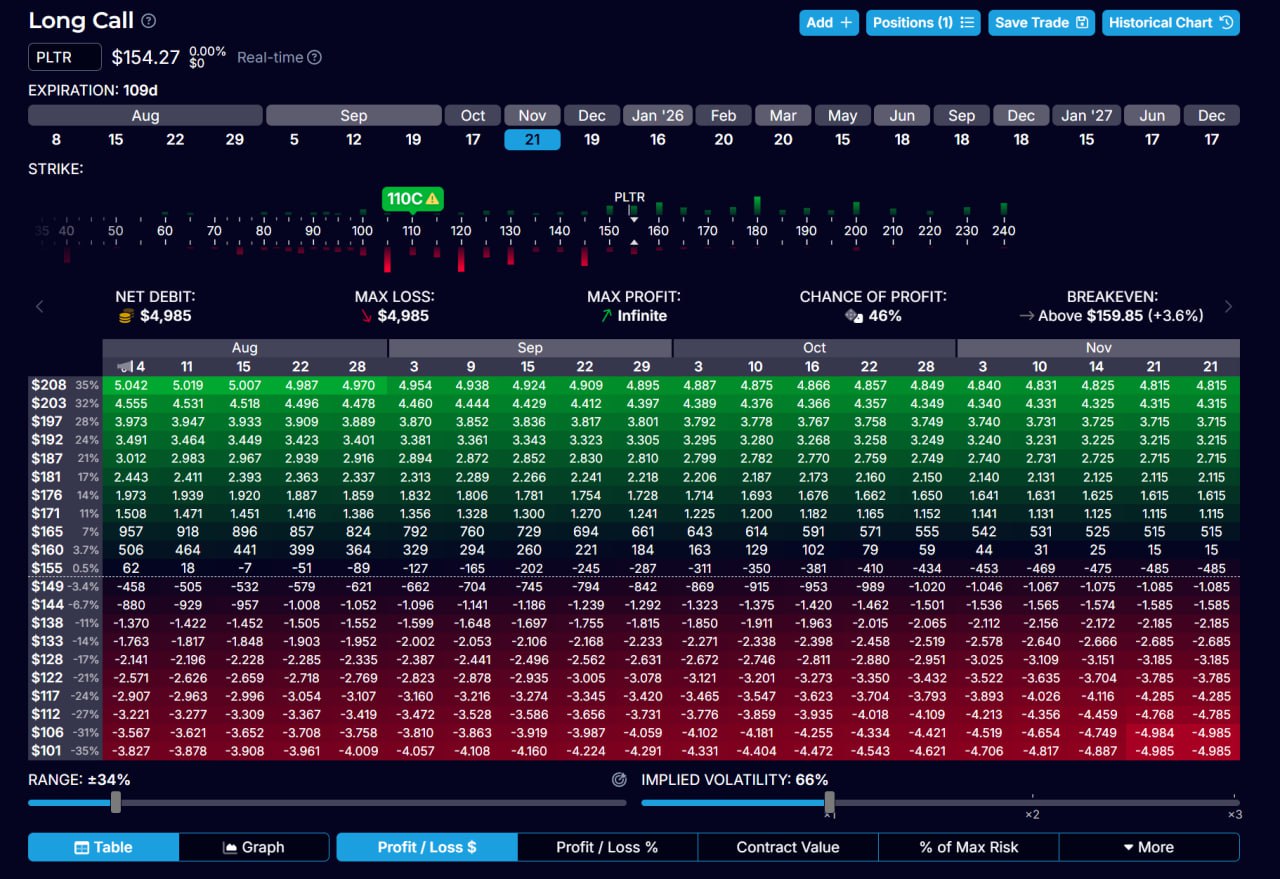Select the % of Max Risk tab
The image size is (1280, 879).
pyautogui.click(x=968, y=847)
